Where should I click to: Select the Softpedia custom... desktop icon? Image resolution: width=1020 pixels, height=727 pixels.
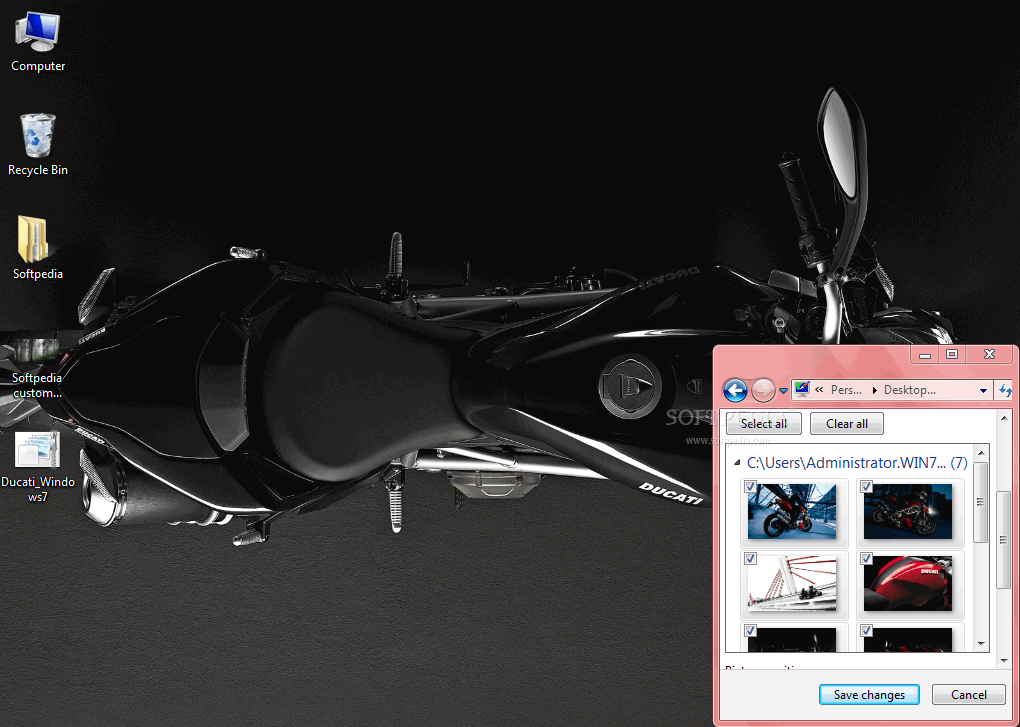coord(37,366)
